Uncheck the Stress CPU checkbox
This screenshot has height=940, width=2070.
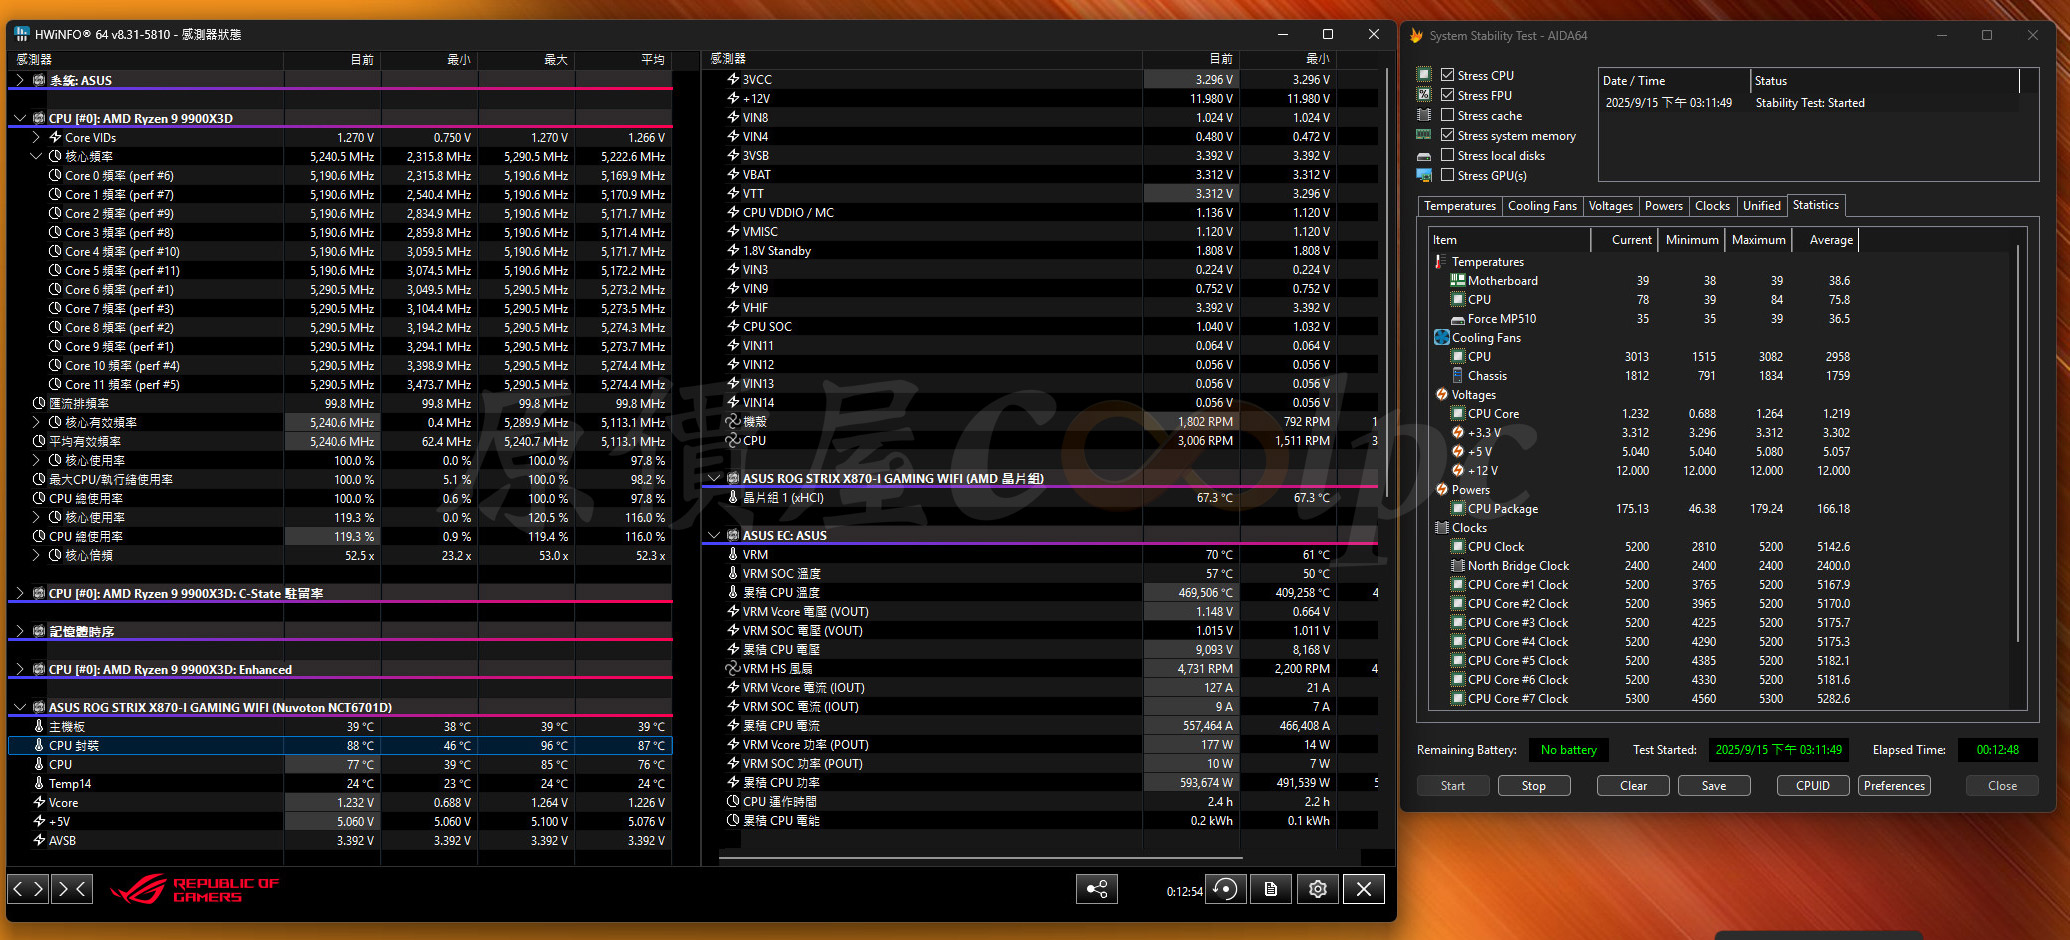point(1447,75)
